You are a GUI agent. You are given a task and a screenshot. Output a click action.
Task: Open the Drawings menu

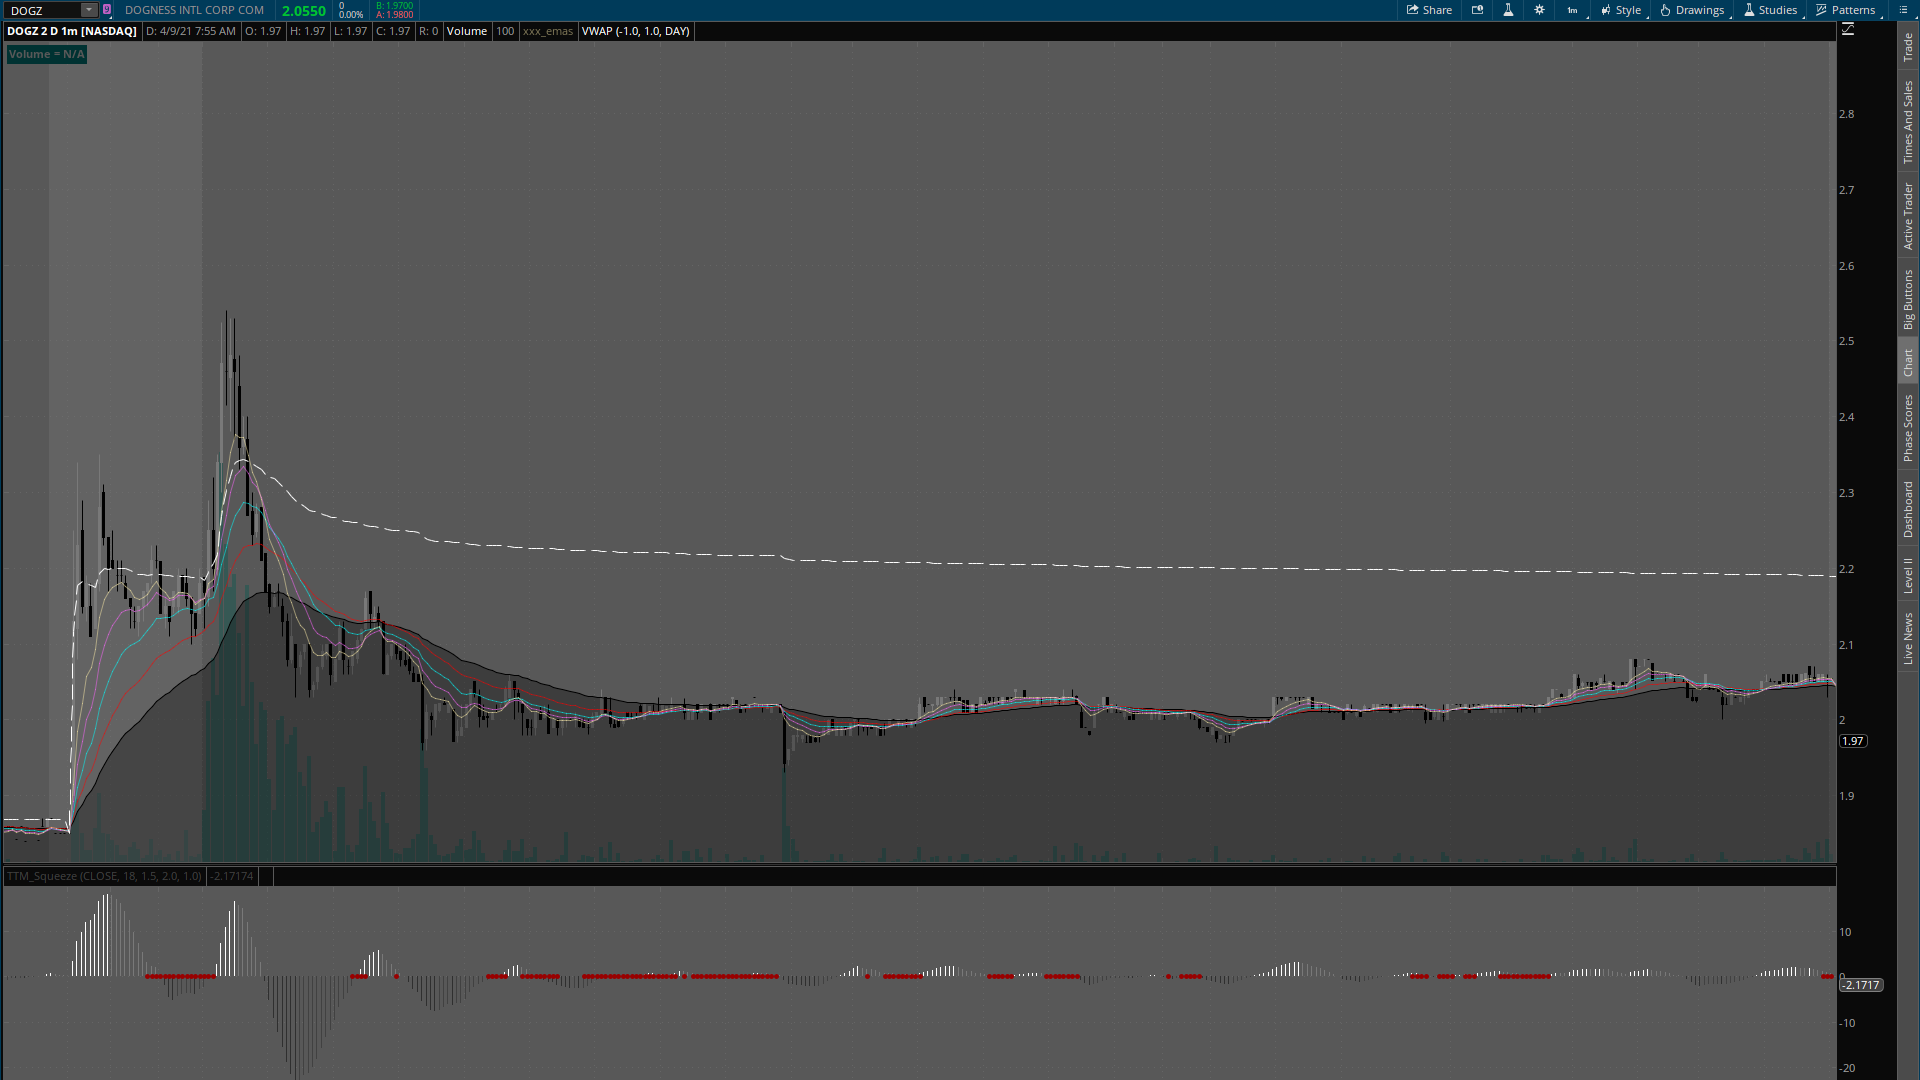[x=1692, y=10]
